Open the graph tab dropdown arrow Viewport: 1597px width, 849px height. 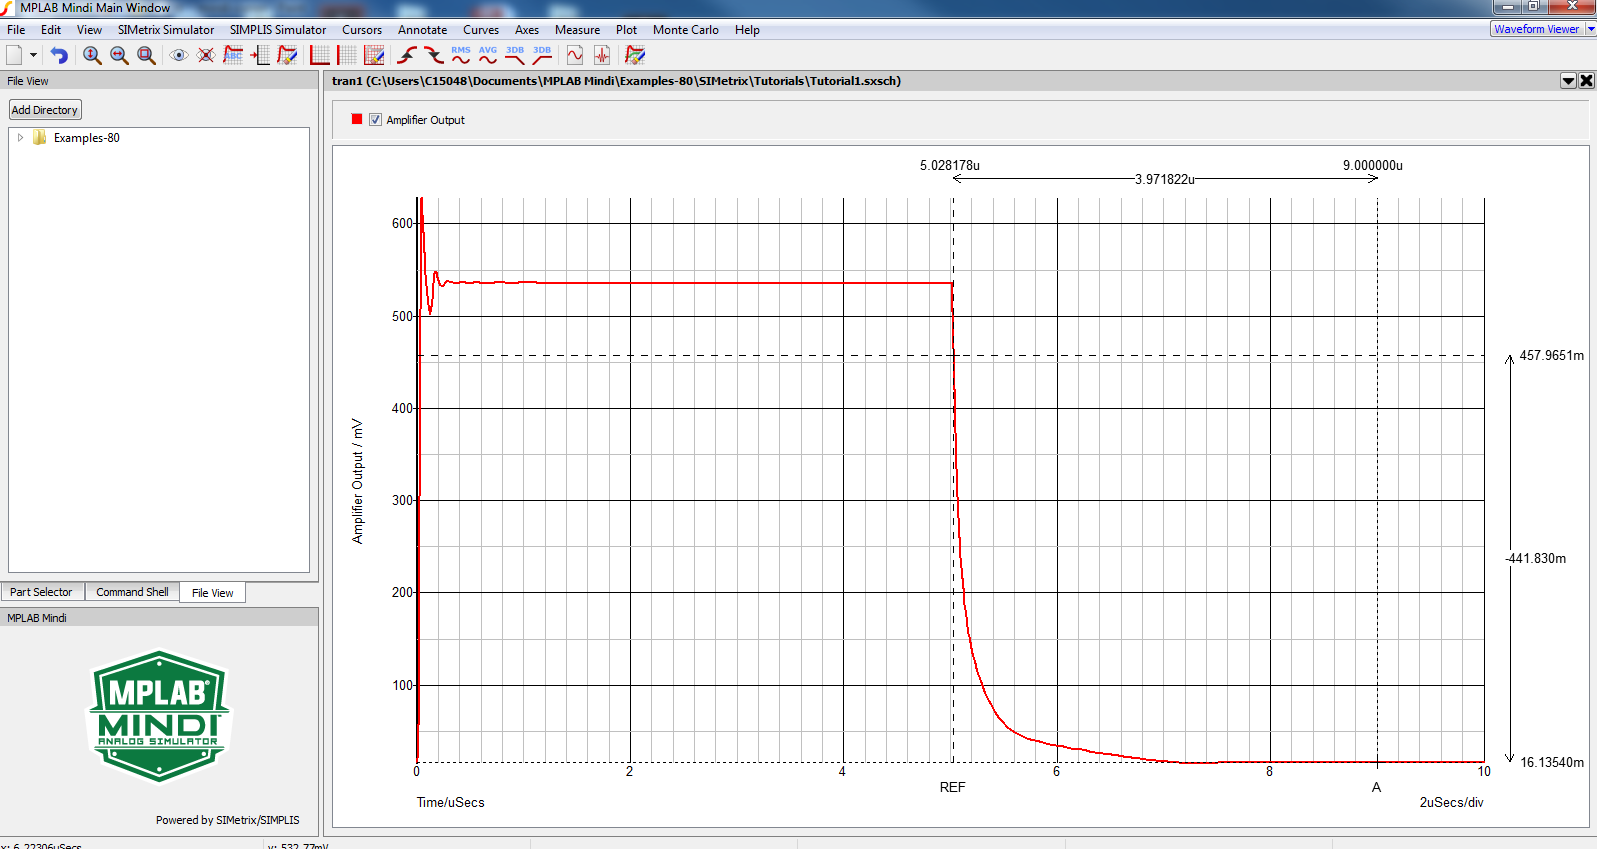(x=1568, y=81)
